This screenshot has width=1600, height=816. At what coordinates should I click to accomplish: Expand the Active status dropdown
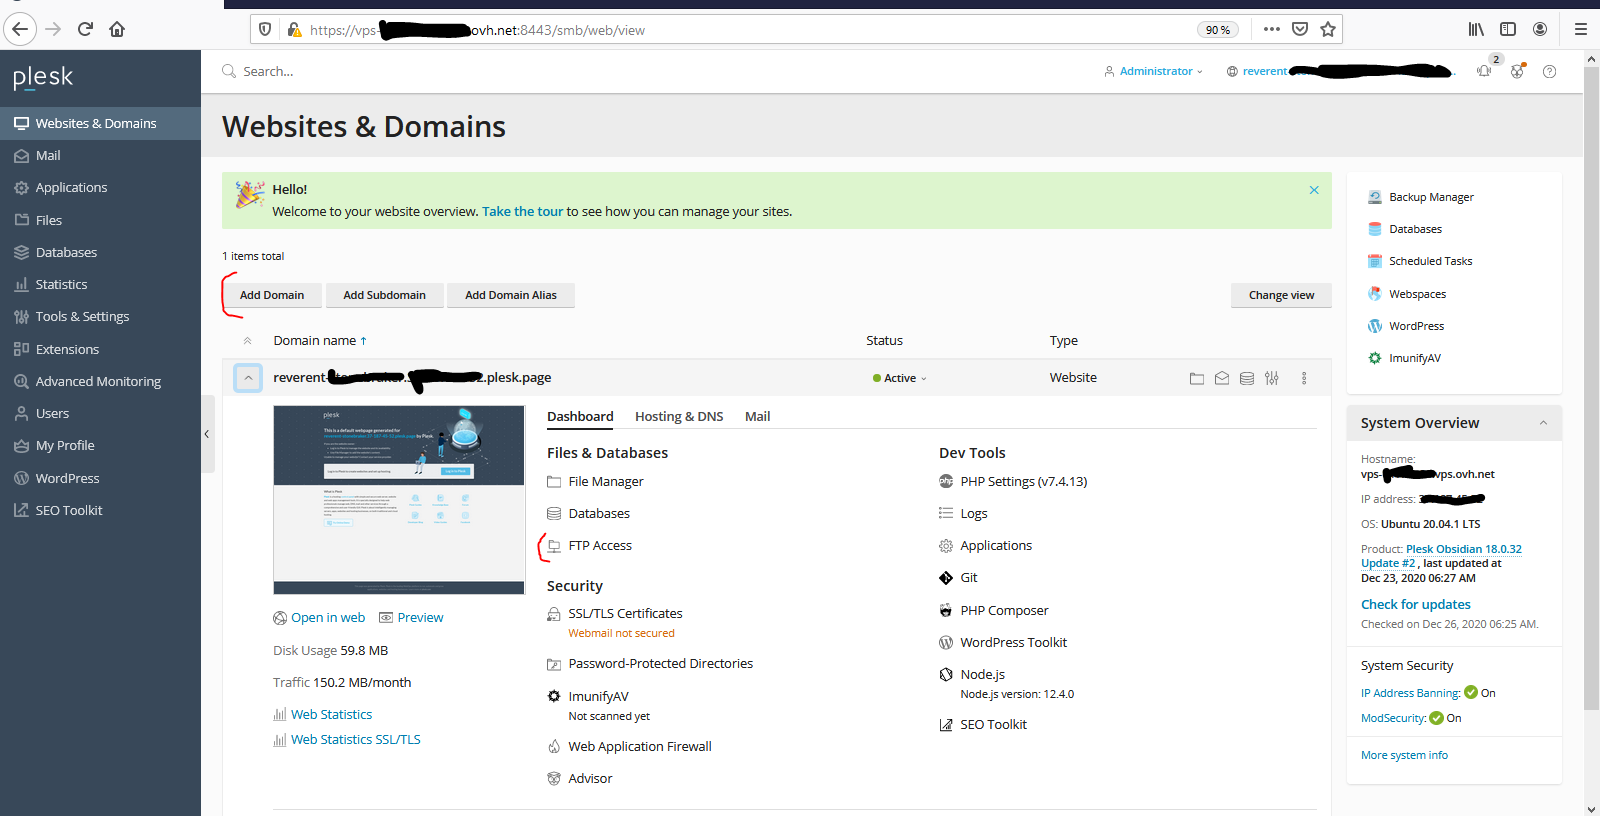click(x=900, y=378)
